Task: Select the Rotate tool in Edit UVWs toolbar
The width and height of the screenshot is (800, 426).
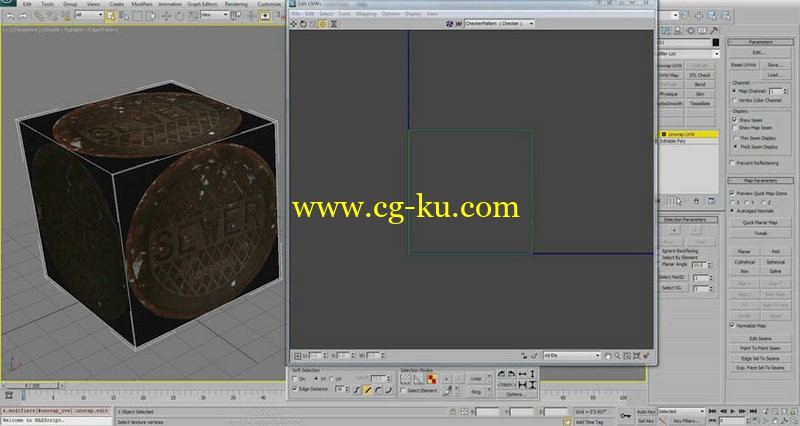Action: (303, 24)
